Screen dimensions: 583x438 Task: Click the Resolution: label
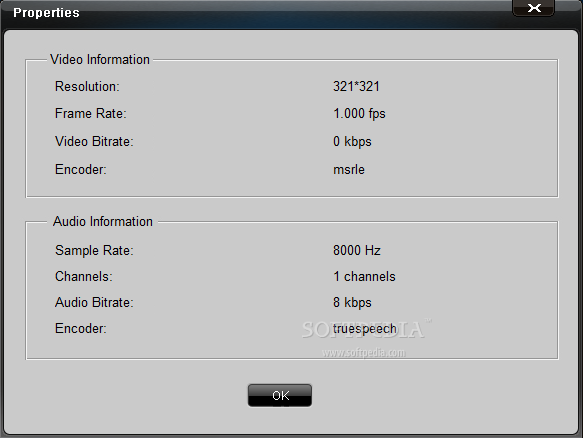click(x=87, y=87)
